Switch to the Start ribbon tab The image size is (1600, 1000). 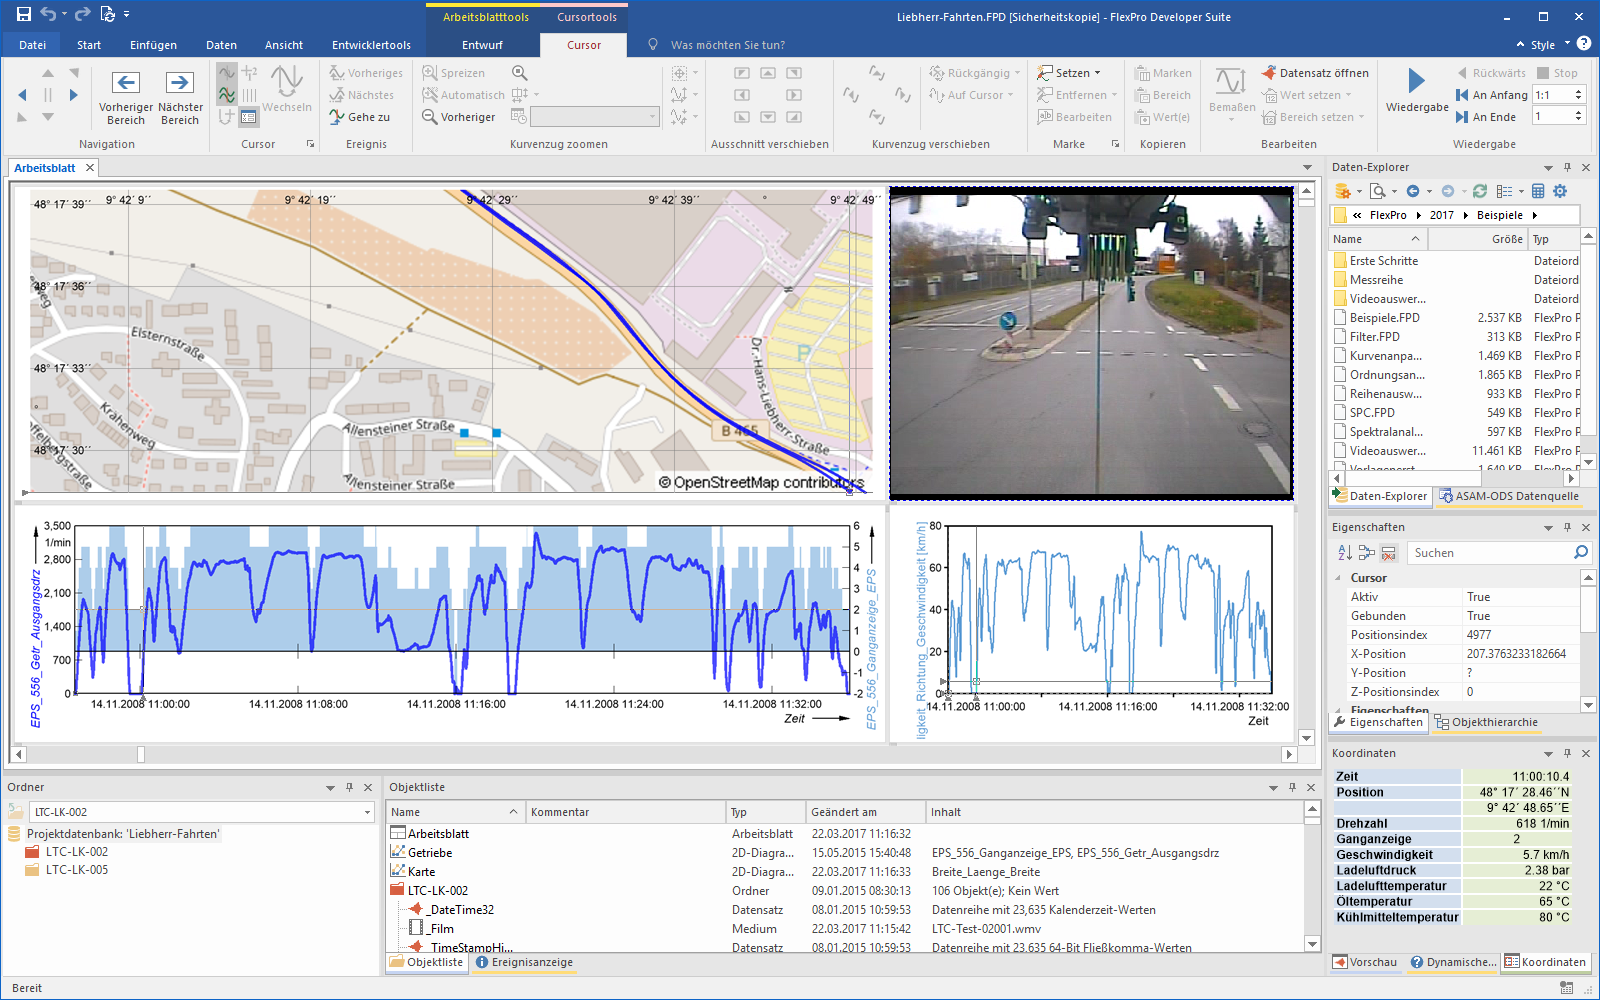point(89,45)
